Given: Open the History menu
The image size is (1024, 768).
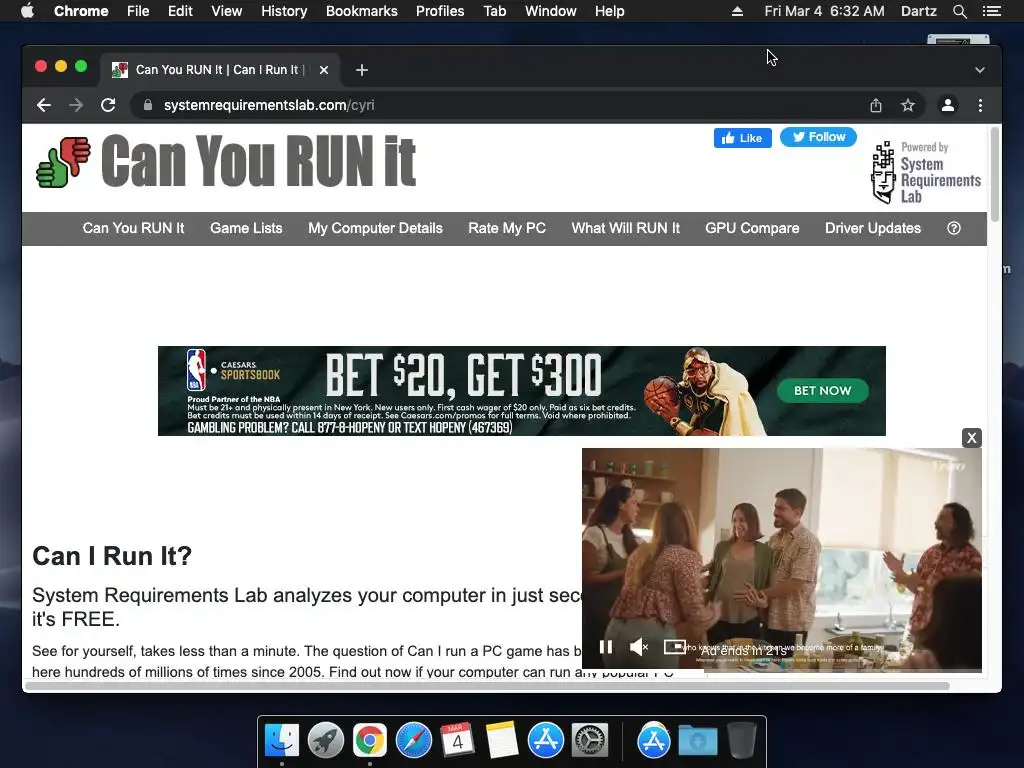Looking at the screenshot, I should coord(284,11).
